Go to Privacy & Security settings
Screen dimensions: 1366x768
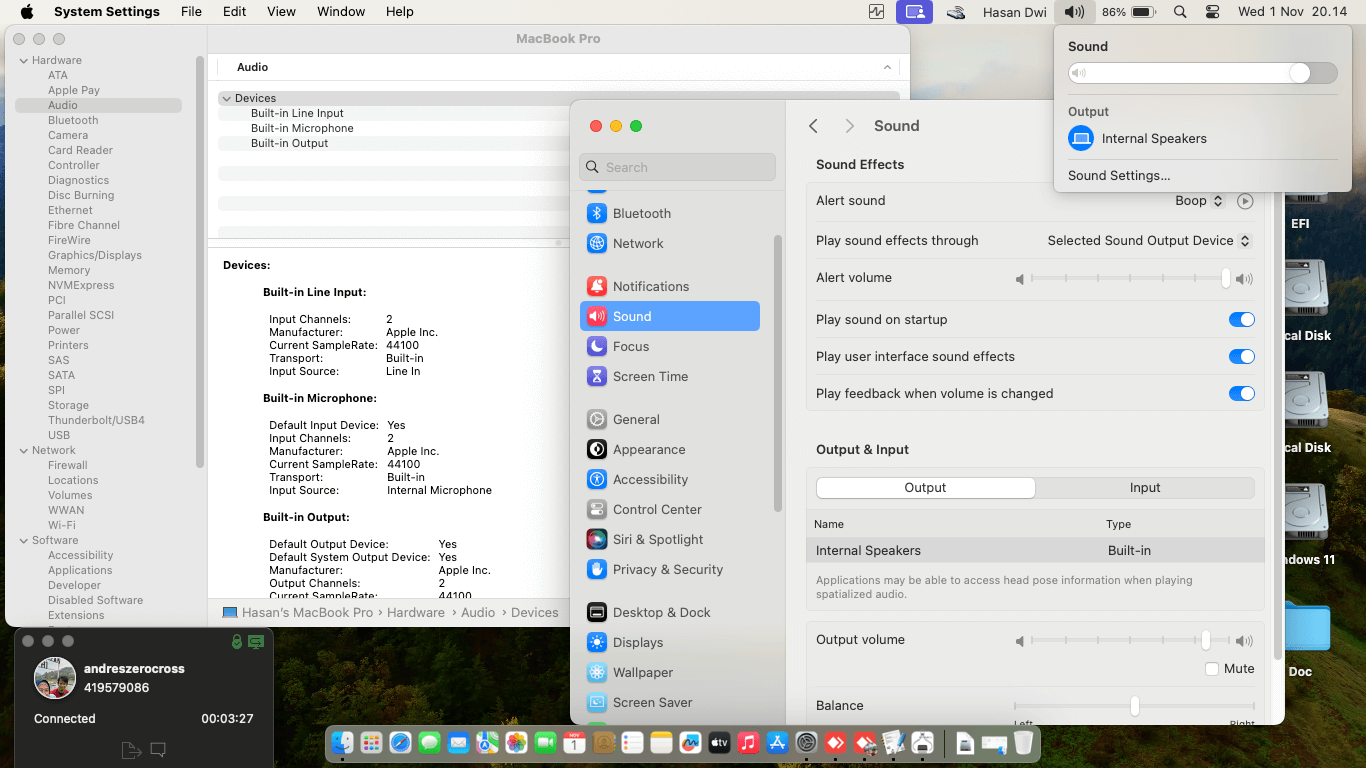click(x=667, y=569)
